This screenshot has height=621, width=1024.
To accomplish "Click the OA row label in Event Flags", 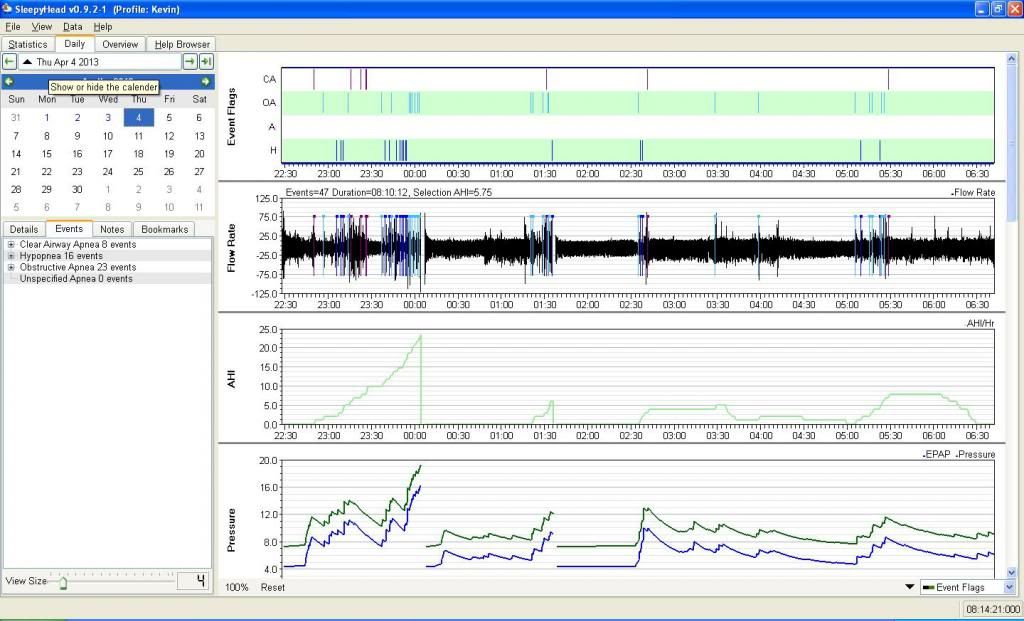I will (x=269, y=103).
